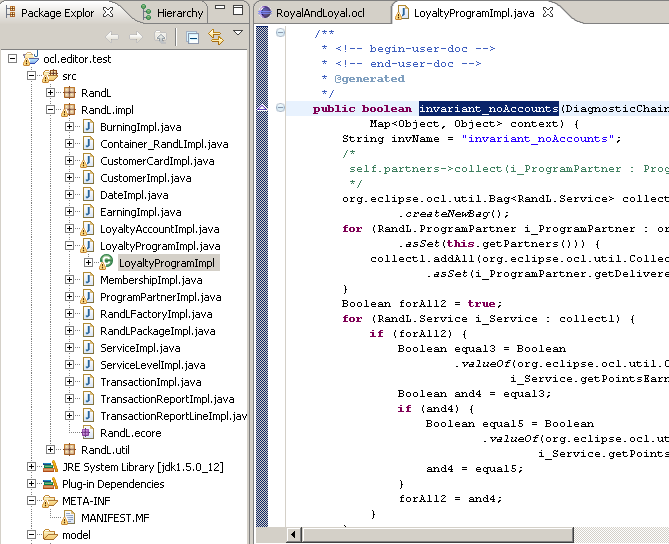Open the Package Explorer view menu arrow
This screenshot has width=669, height=544.
(238, 33)
